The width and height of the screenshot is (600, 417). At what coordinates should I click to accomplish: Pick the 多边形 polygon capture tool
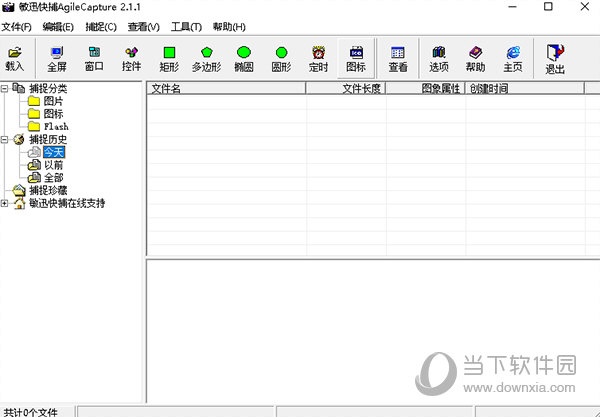tap(207, 58)
